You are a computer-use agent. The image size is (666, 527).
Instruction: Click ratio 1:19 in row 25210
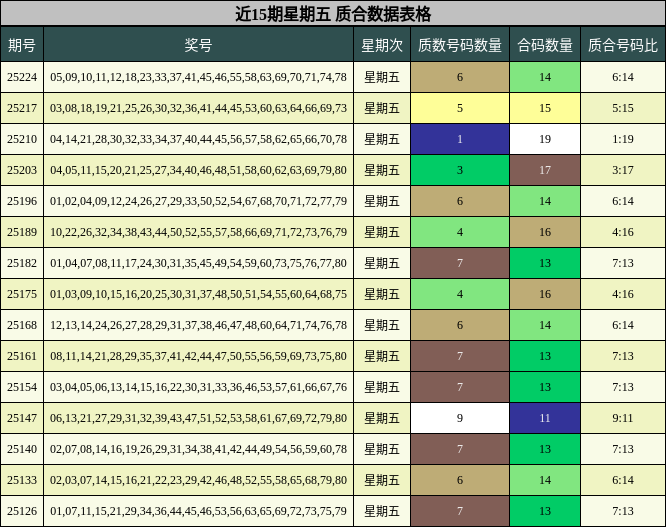click(x=623, y=139)
